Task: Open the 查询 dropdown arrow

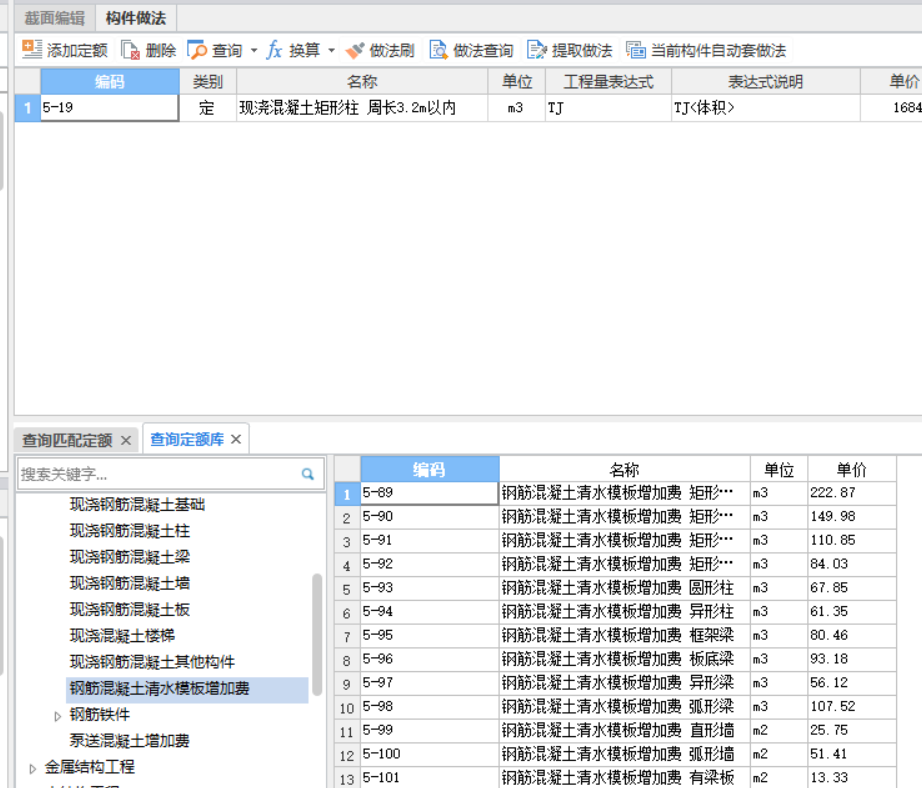Action: pyautogui.click(x=254, y=51)
